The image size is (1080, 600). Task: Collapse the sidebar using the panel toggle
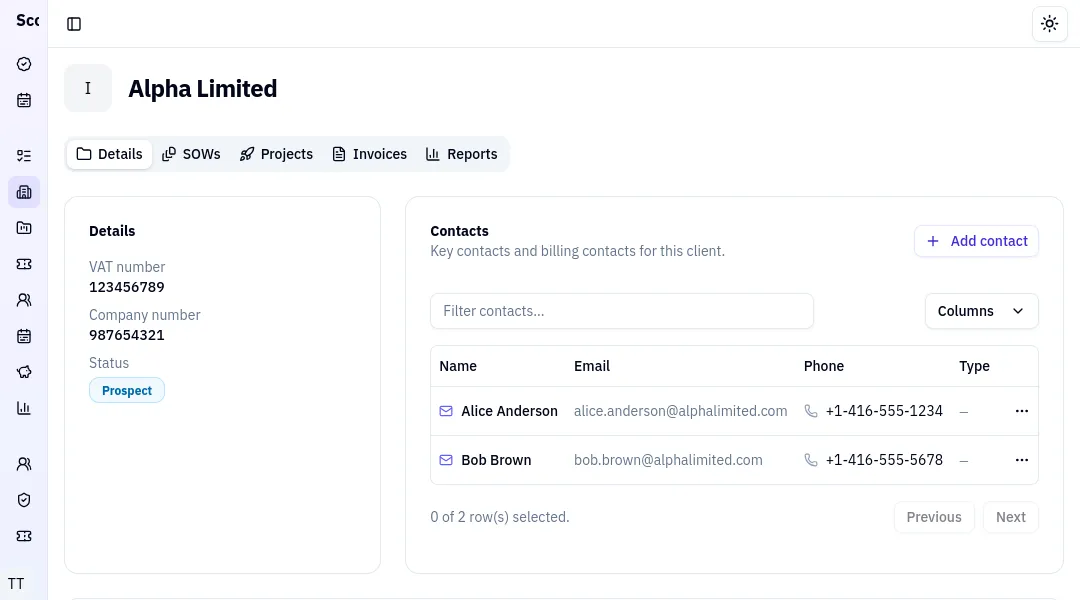74,23
